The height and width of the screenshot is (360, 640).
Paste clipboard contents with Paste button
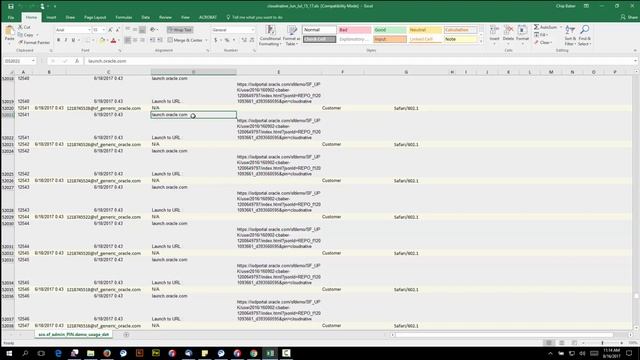pos(9,34)
